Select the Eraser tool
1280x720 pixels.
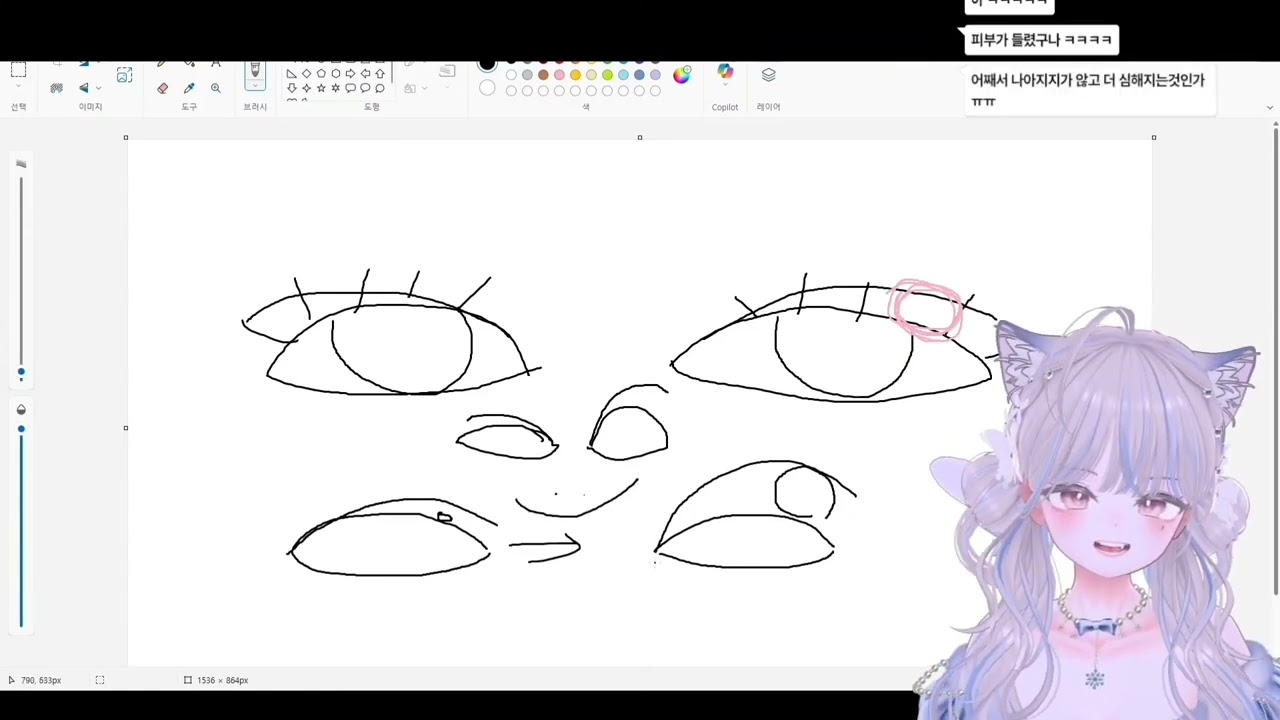click(x=163, y=88)
